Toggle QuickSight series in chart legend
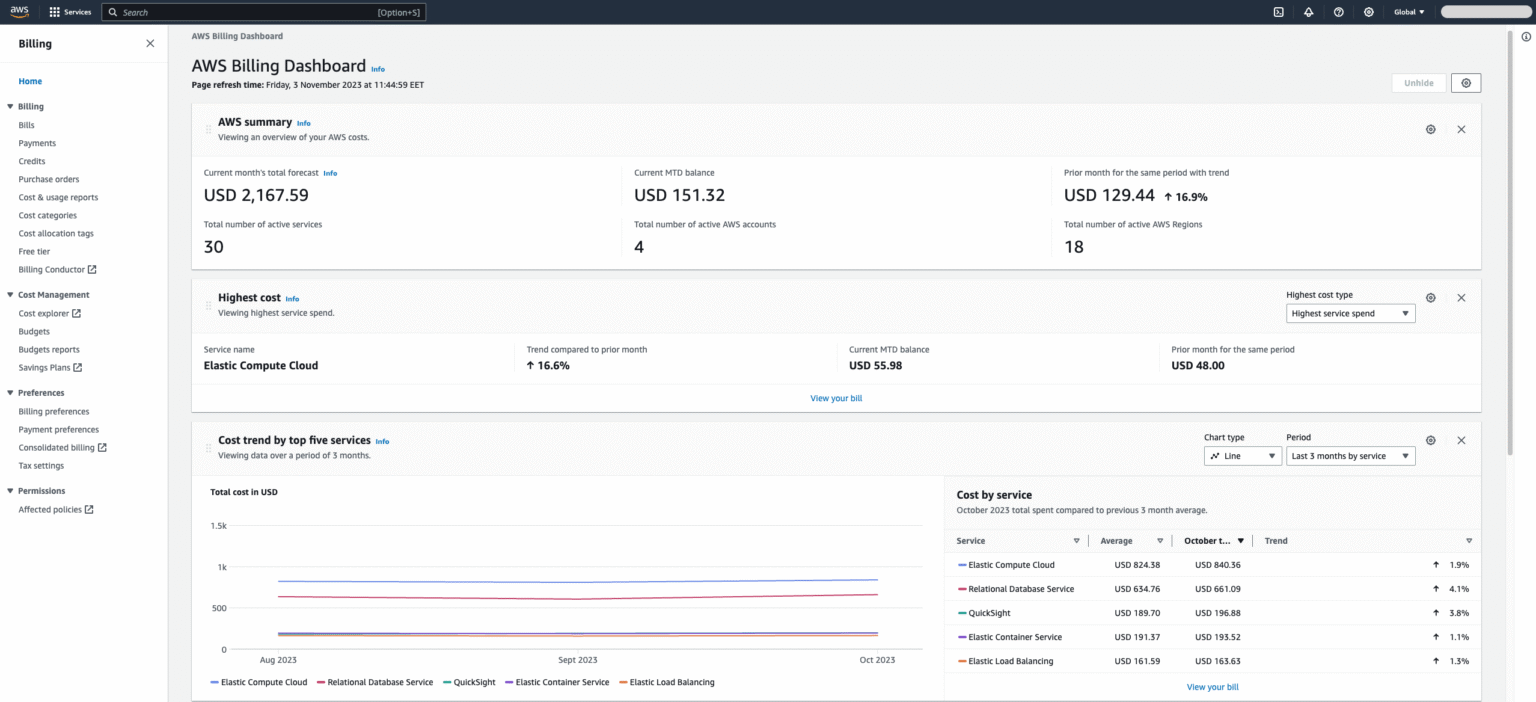 click(x=468, y=682)
